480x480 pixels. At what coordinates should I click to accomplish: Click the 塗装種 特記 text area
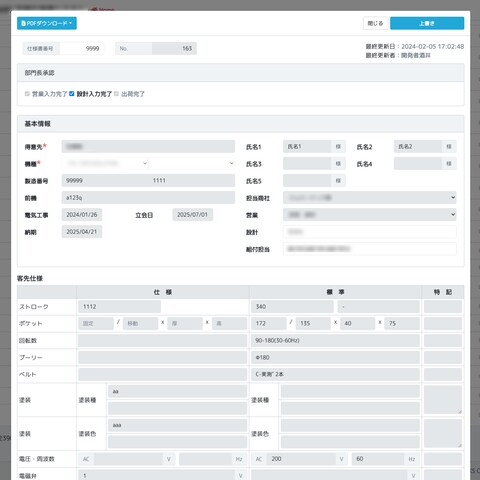pyautogui.click(x=443, y=400)
